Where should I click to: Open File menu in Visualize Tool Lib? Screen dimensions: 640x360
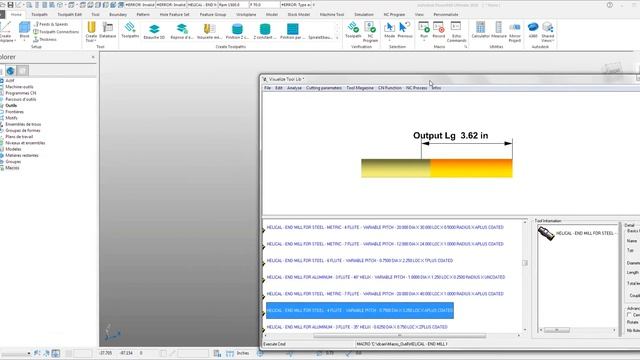pyautogui.click(x=267, y=88)
